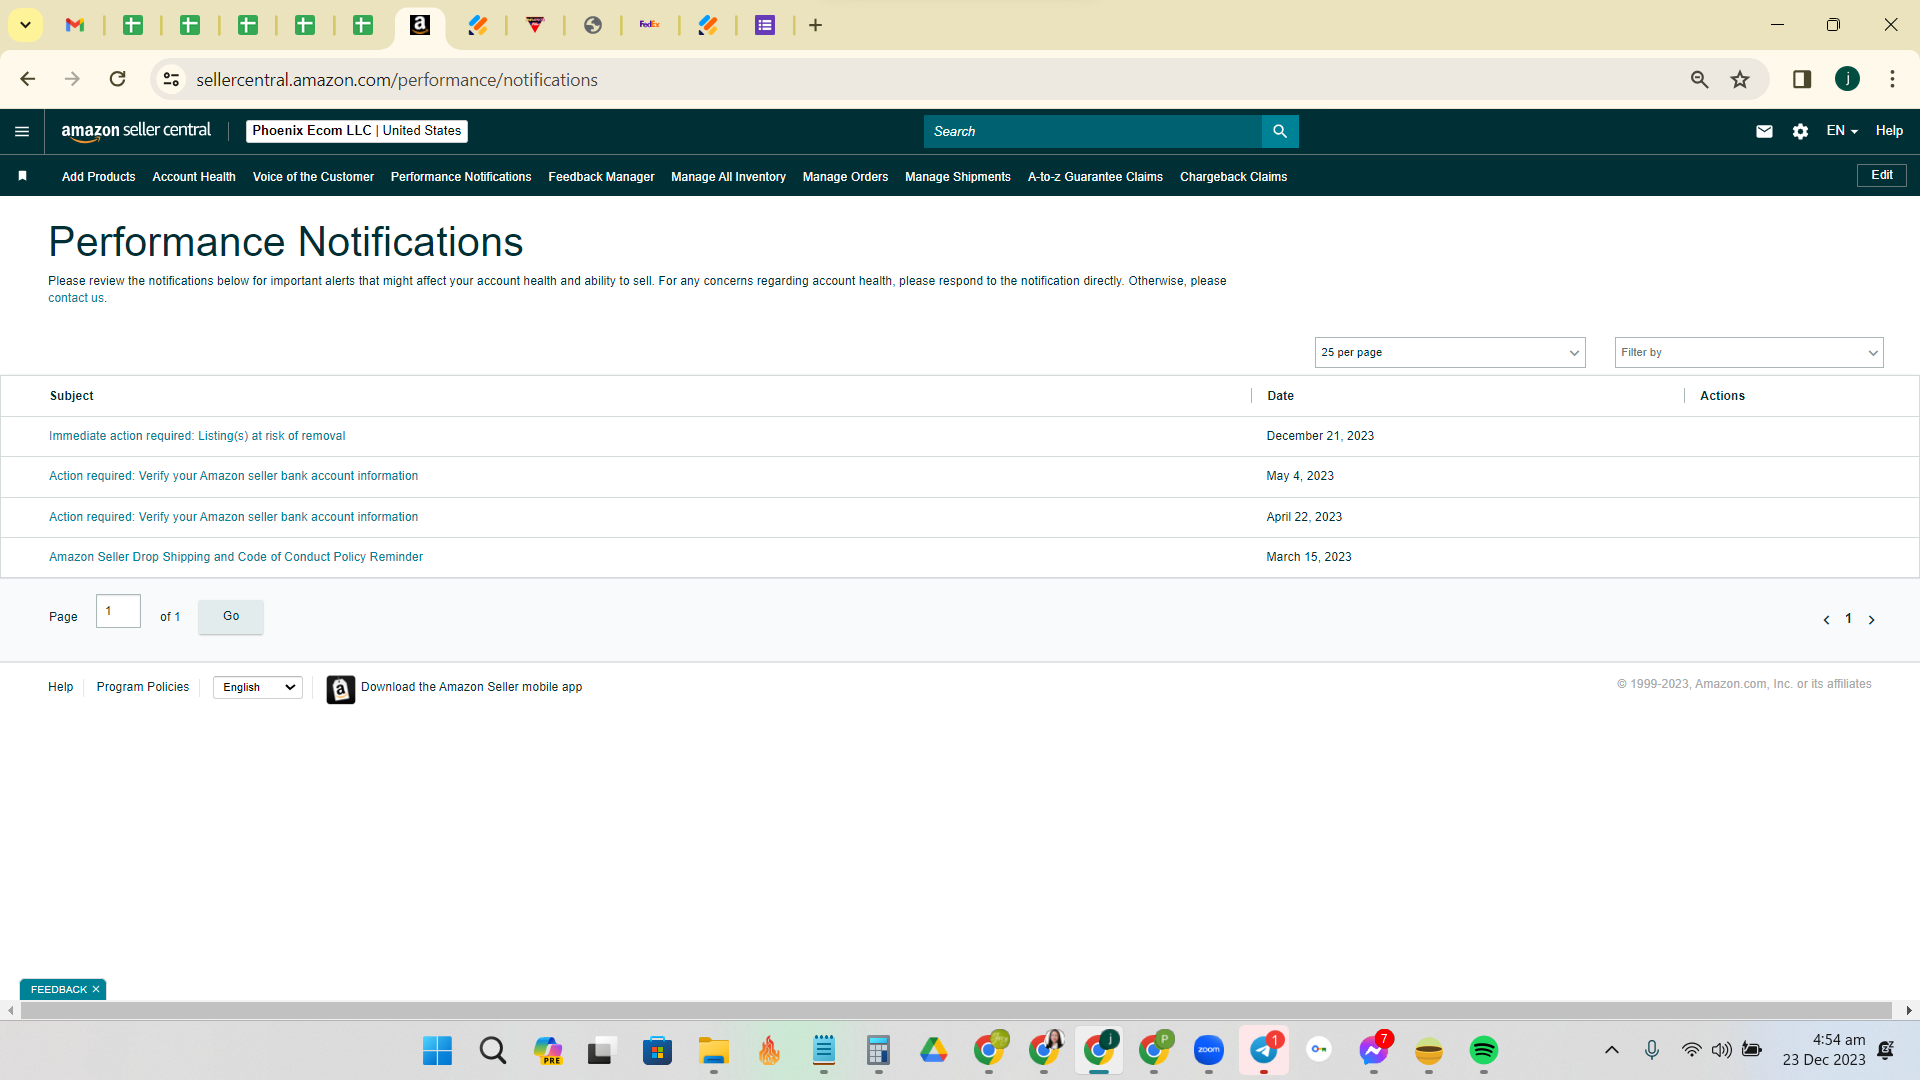1920x1080 pixels.
Task: Open the Listing(s) at risk of removal notification
Action: (x=197, y=436)
